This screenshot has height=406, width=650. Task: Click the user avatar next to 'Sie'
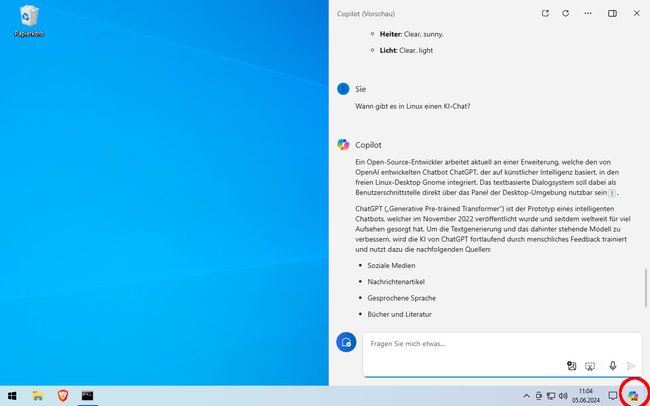[x=343, y=89]
